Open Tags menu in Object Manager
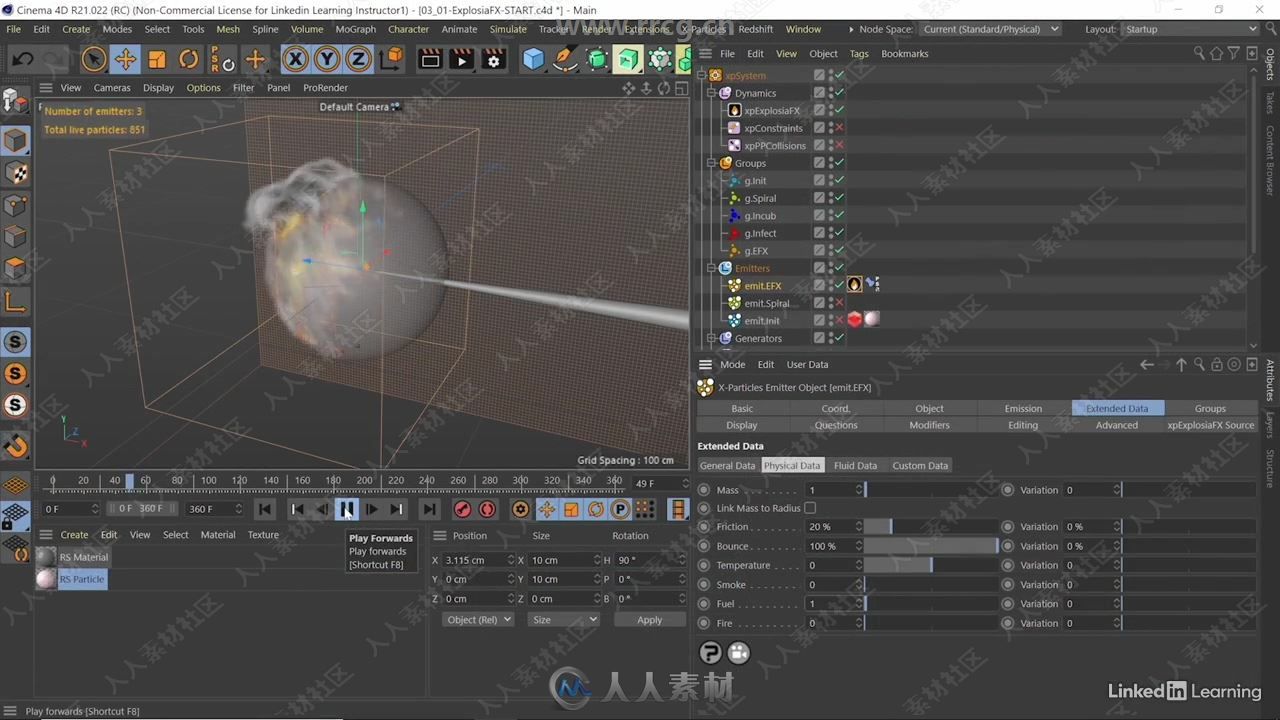Screen dimensions: 1280x720 pyautogui.click(x=859, y=54)
